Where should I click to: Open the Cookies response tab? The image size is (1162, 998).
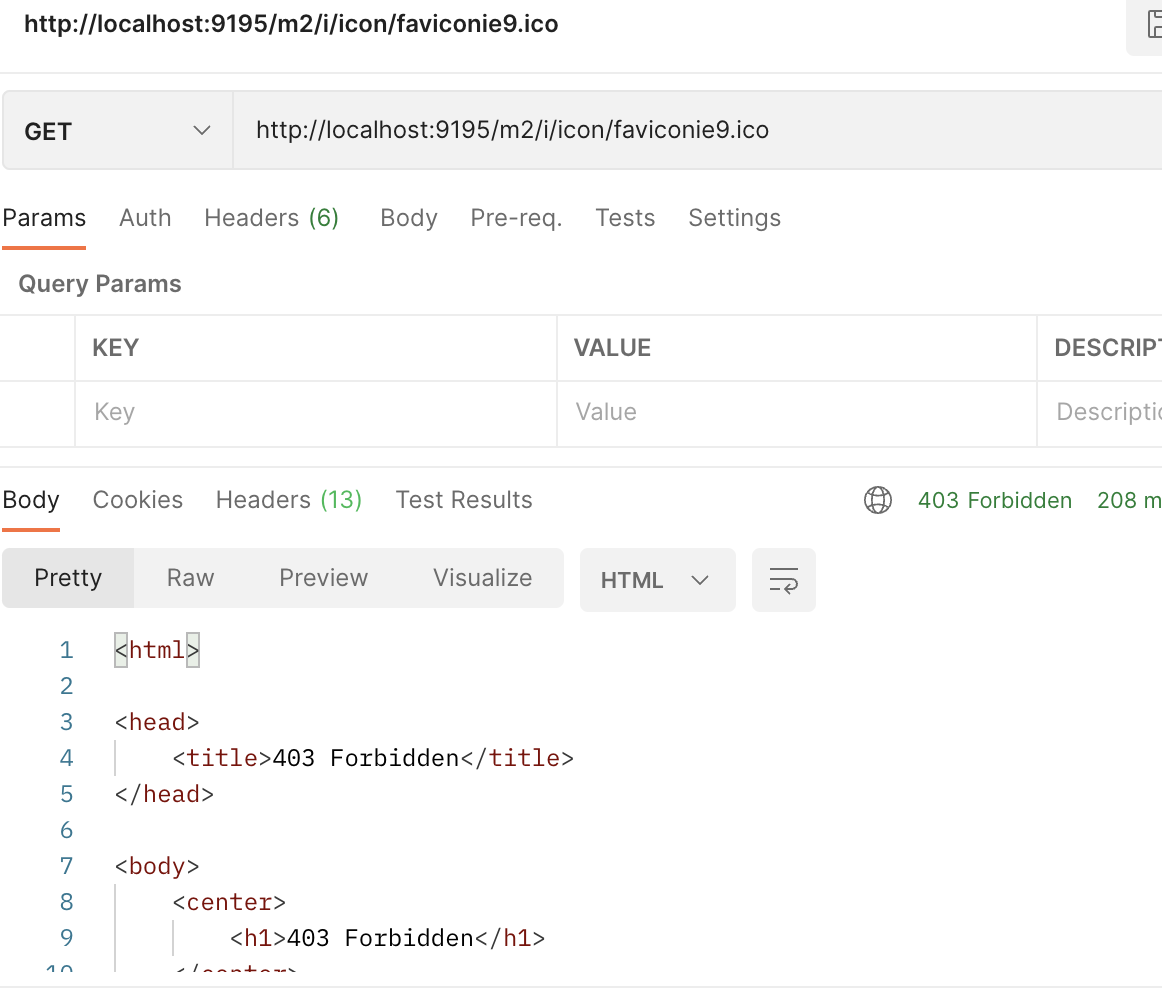[x=137, y=500]
